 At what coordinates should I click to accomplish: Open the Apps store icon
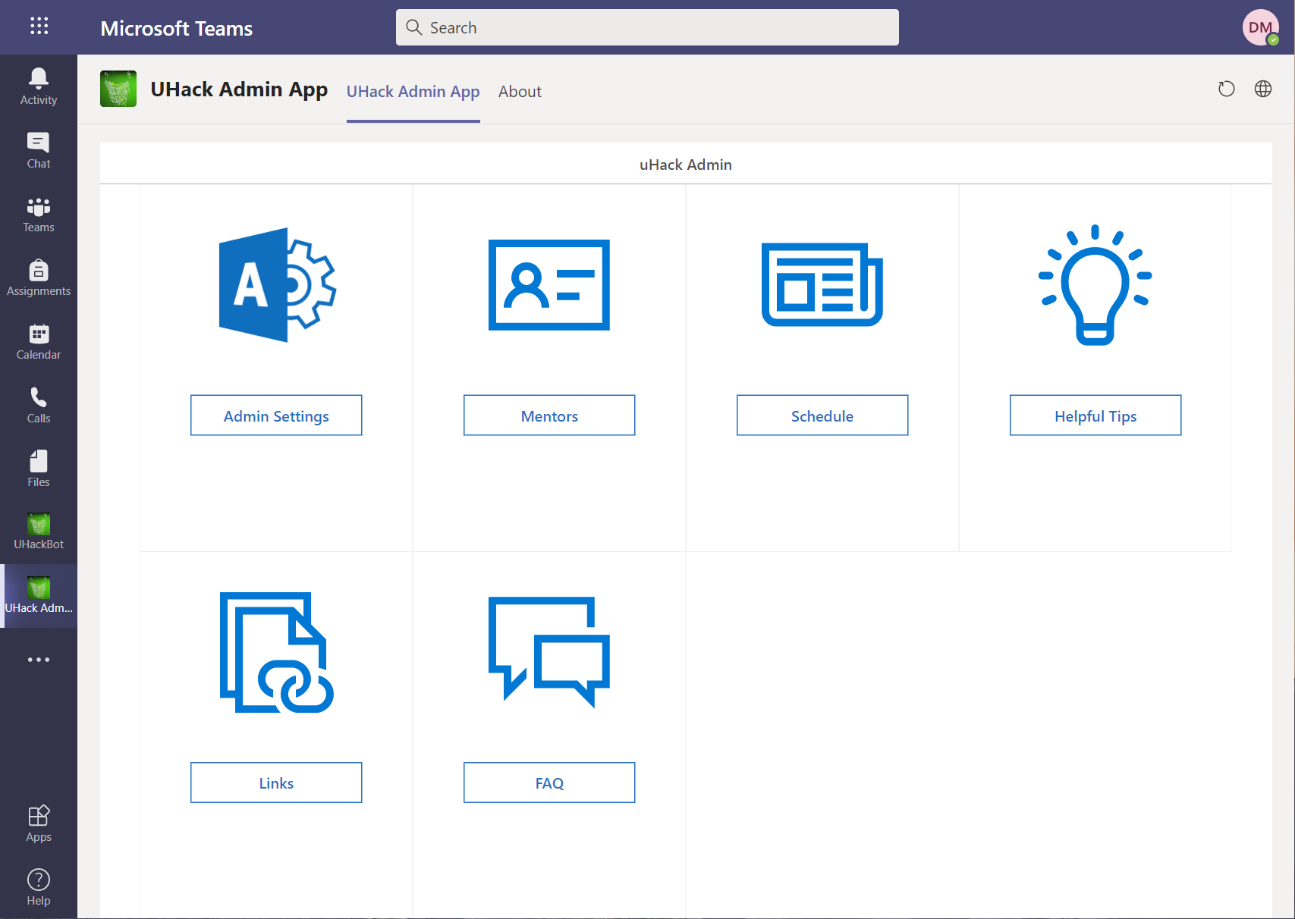[38, 823]
